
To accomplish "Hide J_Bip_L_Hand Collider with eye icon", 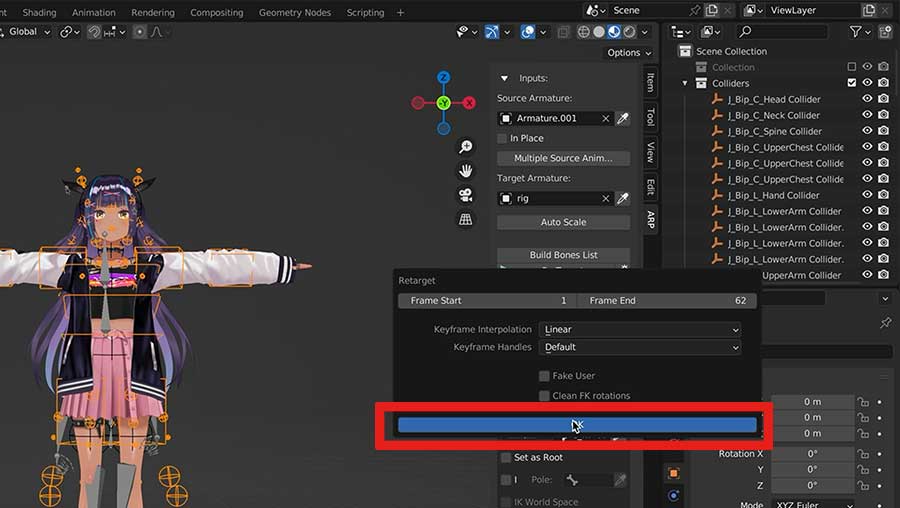I will 867,195.
